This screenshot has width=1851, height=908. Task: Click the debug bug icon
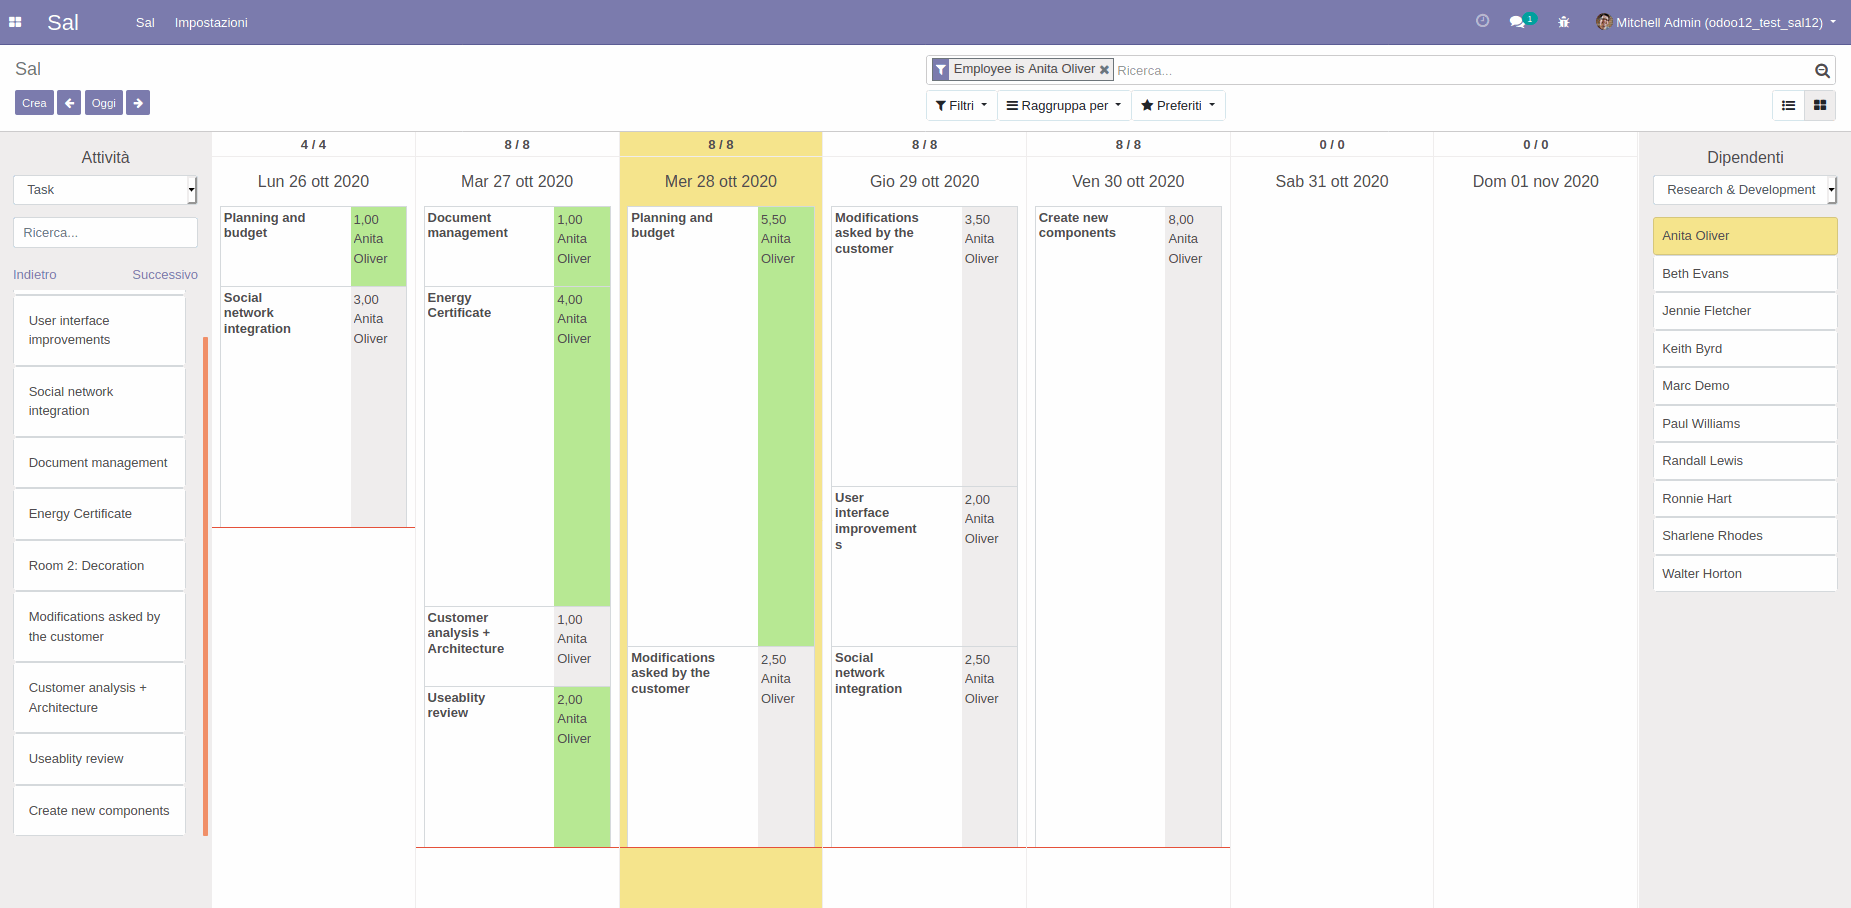point(1563,21)
